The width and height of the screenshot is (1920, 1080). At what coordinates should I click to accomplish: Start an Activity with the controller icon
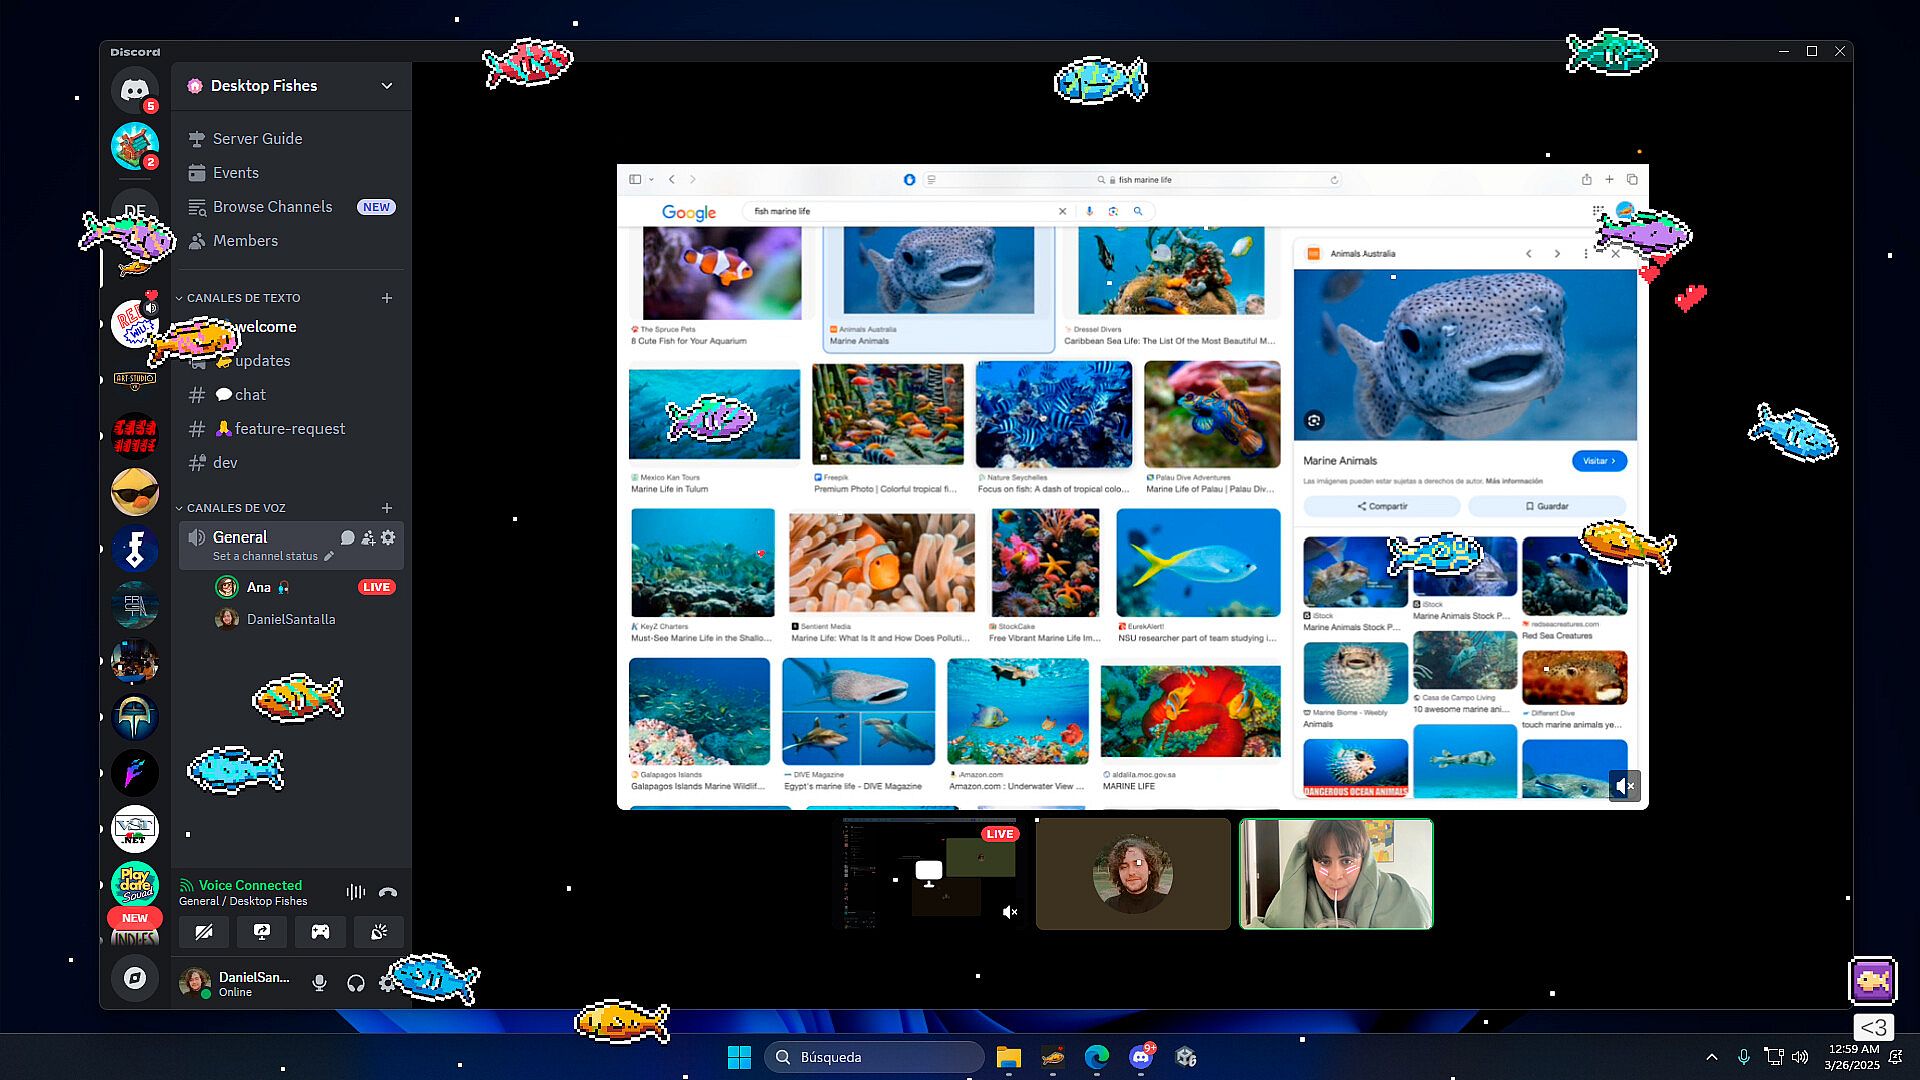[320, 932]
